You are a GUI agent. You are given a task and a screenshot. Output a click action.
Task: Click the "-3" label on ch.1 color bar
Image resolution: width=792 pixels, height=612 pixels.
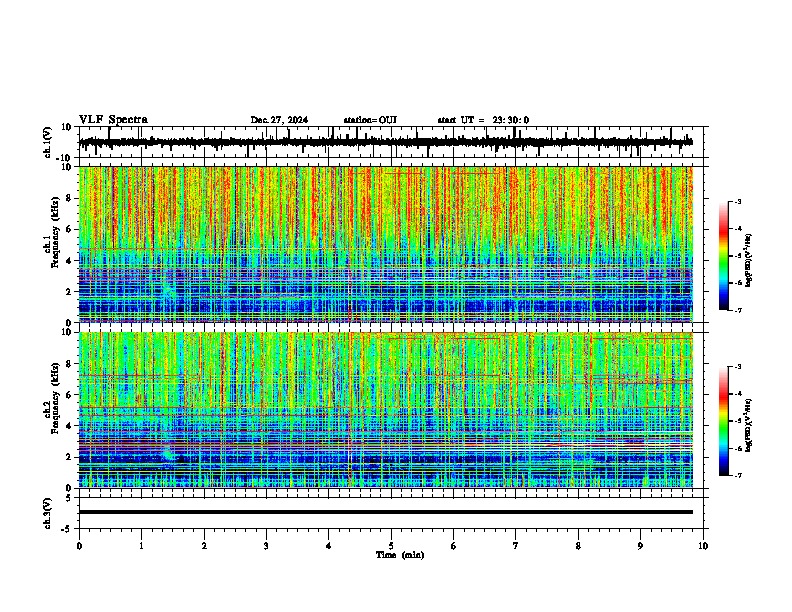(x=738, y=202)
